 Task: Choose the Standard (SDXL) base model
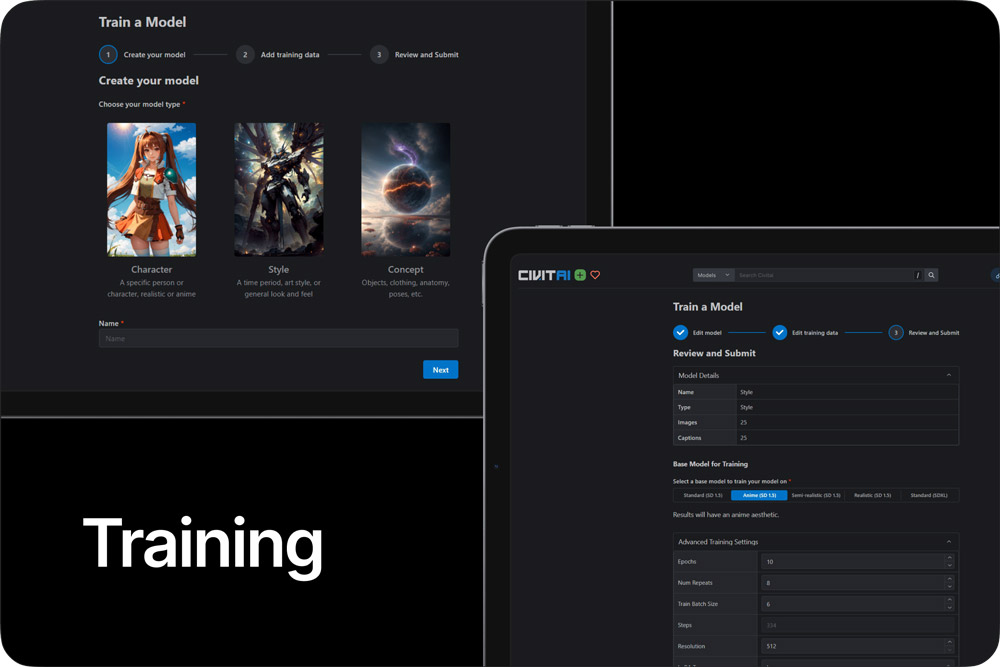click(x=929, y=495)
